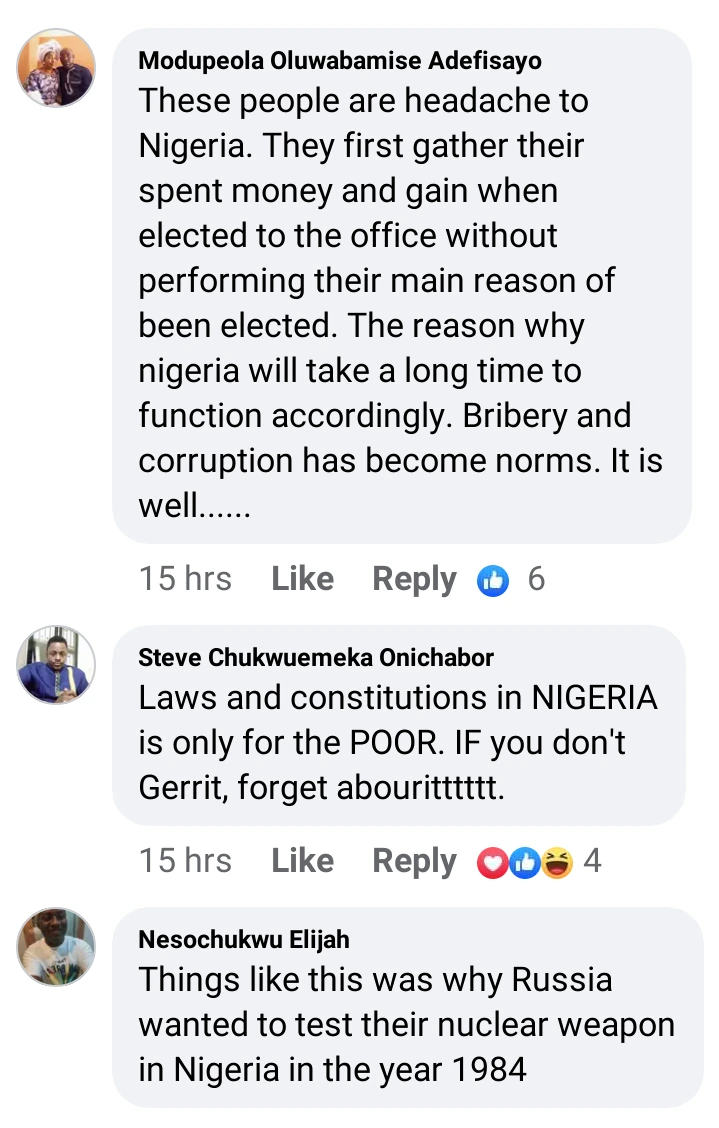Reply to Modupeola's comment
The height and width of the screenshot is (1128, 719).
click(x=414, y=579)
